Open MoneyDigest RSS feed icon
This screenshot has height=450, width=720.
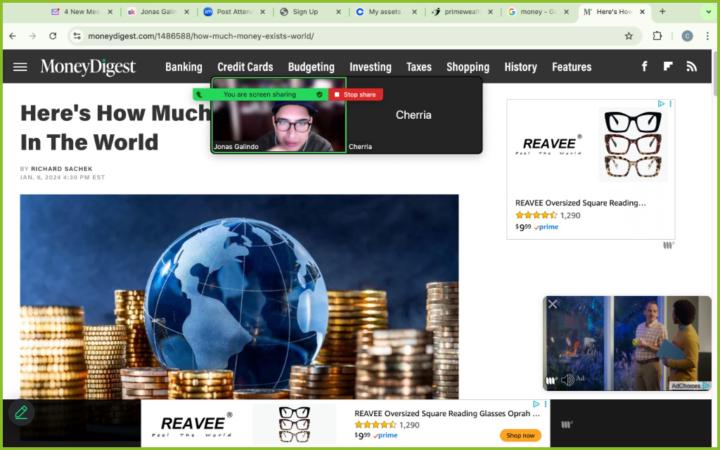(x=692, y=67)
